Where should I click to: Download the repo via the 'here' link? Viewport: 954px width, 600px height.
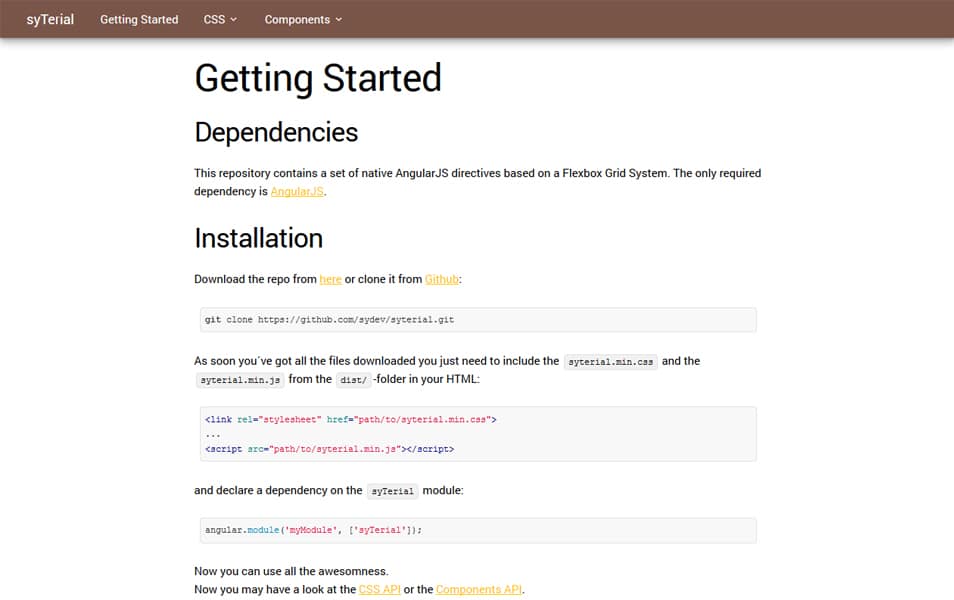tap(330, 279)
